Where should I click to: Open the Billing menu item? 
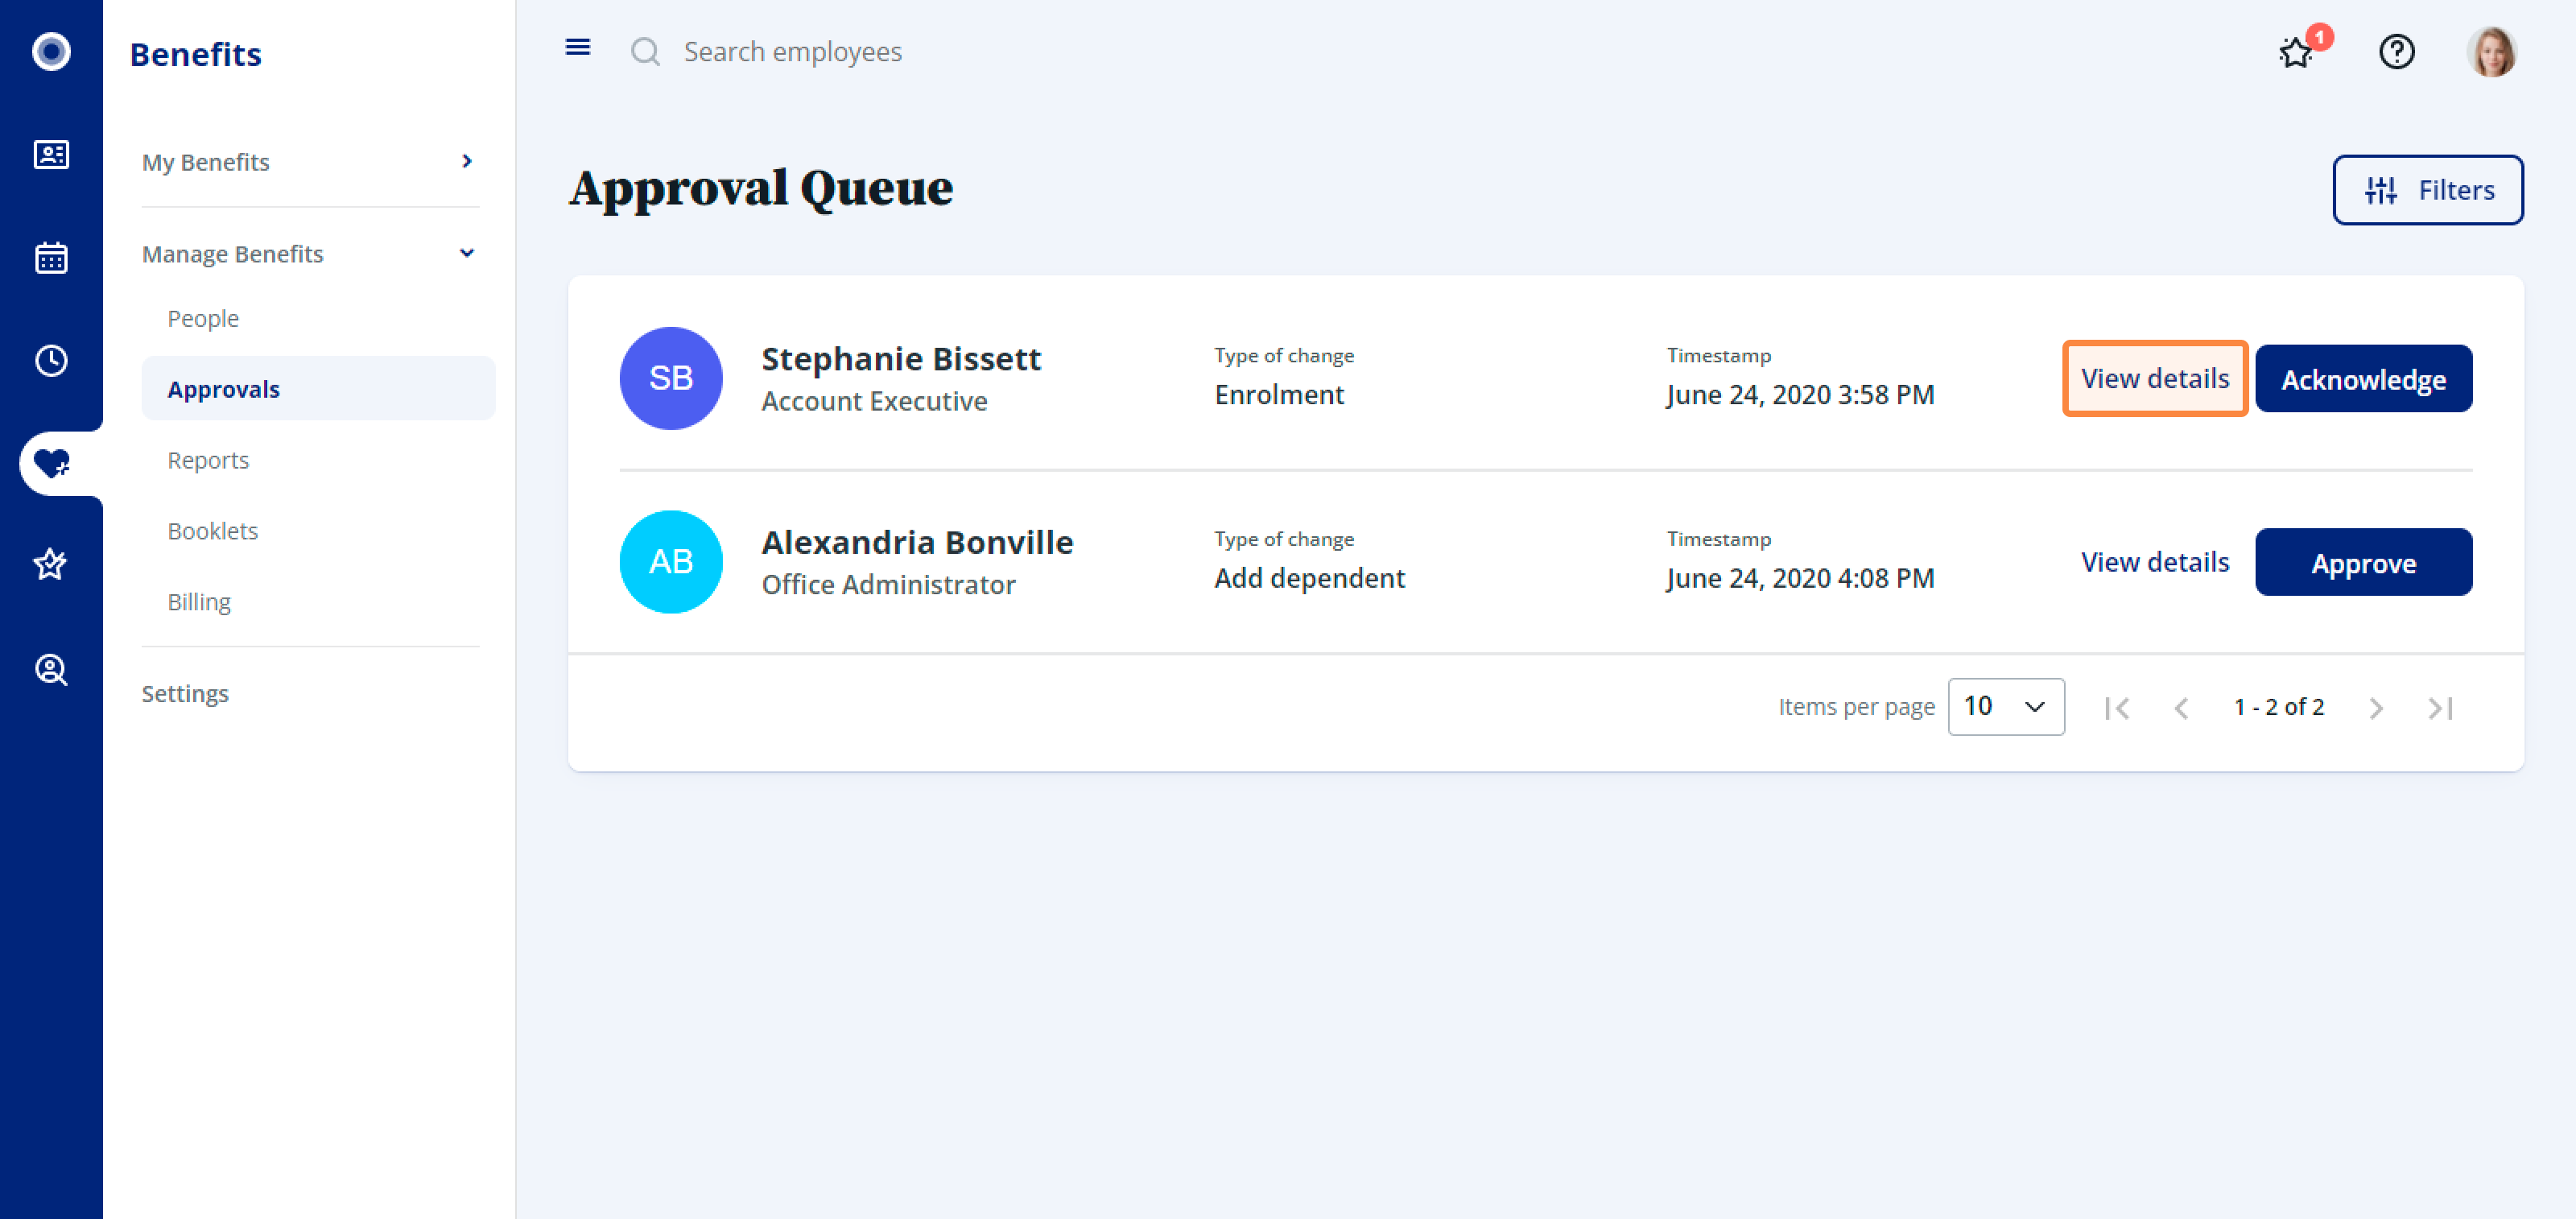tap(199, 602)
